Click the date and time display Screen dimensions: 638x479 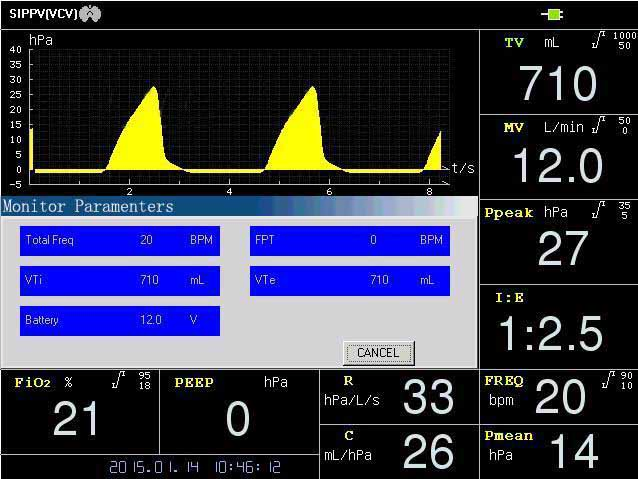point(195,467)
